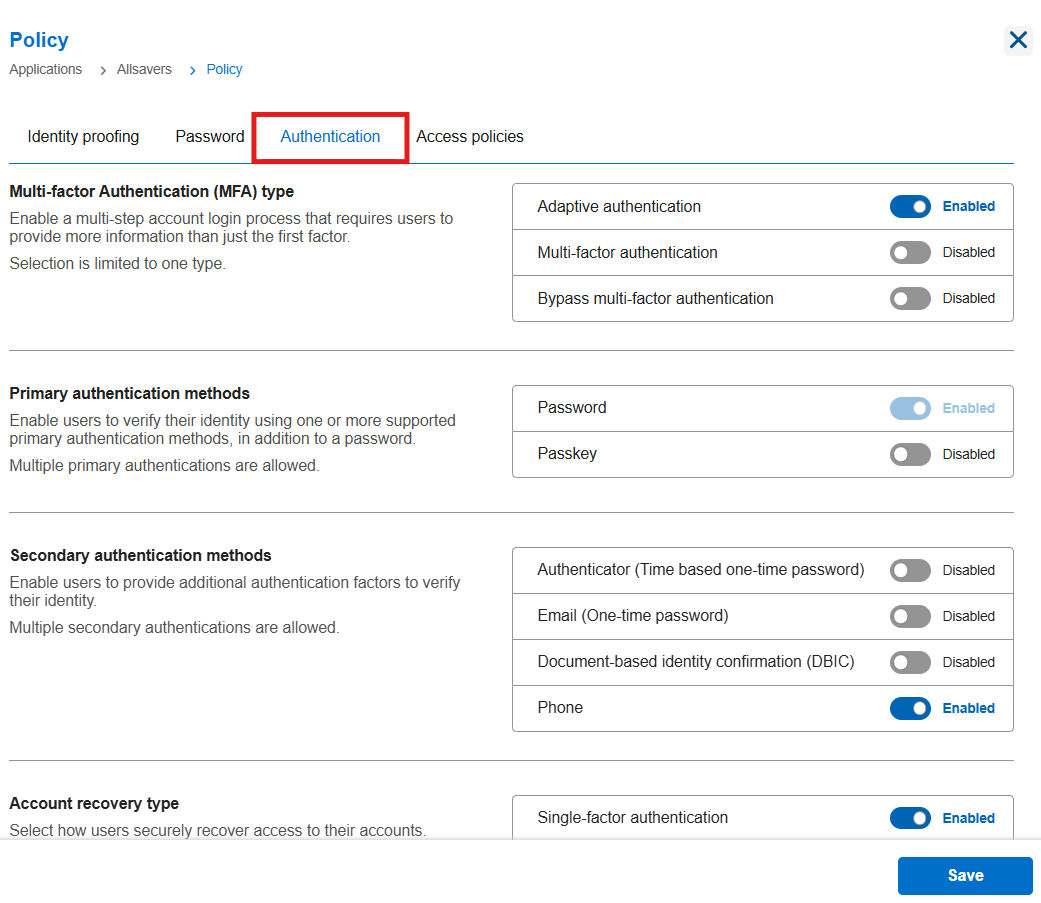Click the Policy breadcrumb link

224,70
